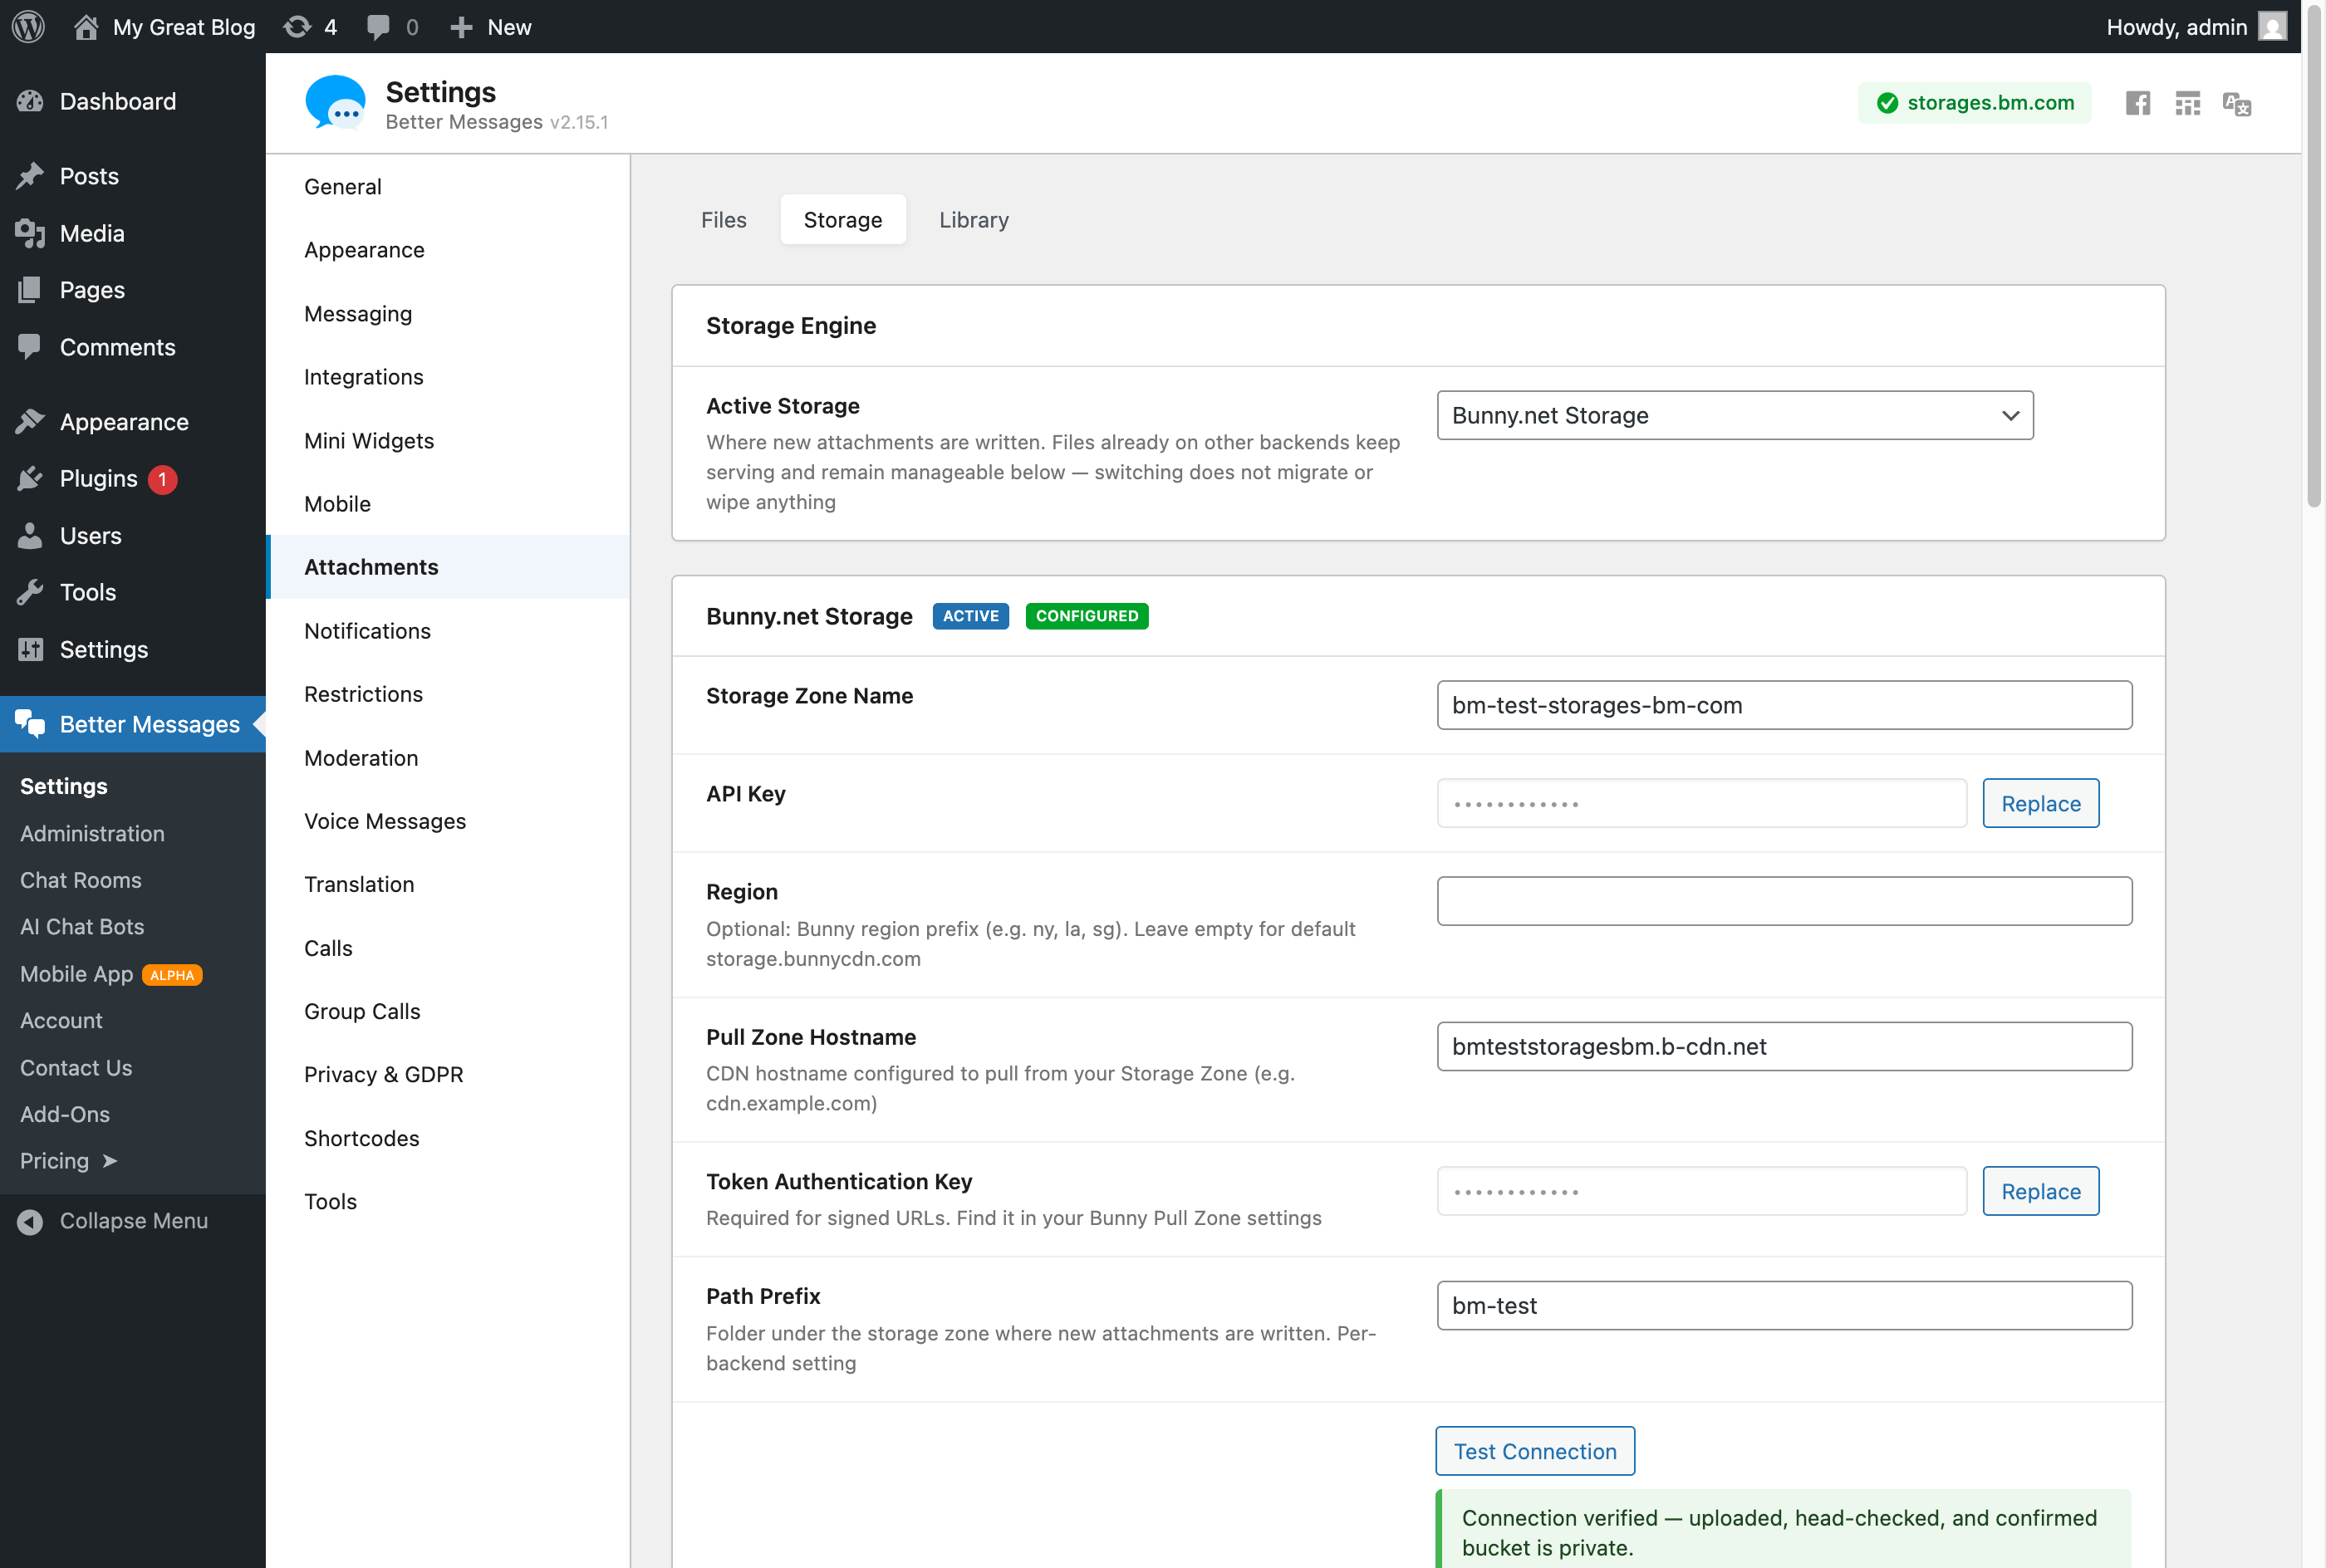Open the Account link in the sidebar
This screenshot has width=2326, height=1568.
click(61, 1020)
